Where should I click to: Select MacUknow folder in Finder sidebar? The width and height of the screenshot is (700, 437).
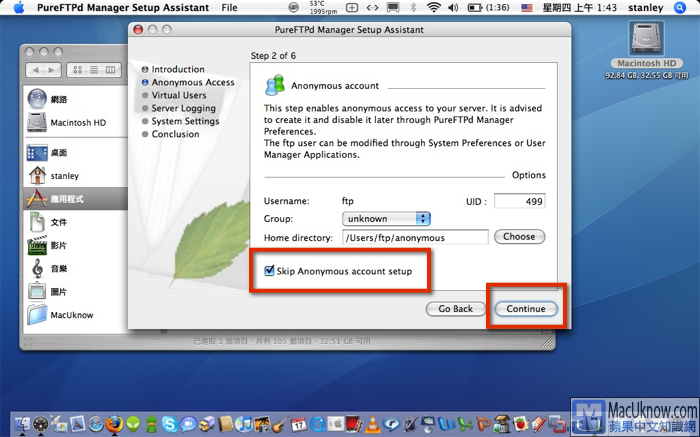[76, 315]
